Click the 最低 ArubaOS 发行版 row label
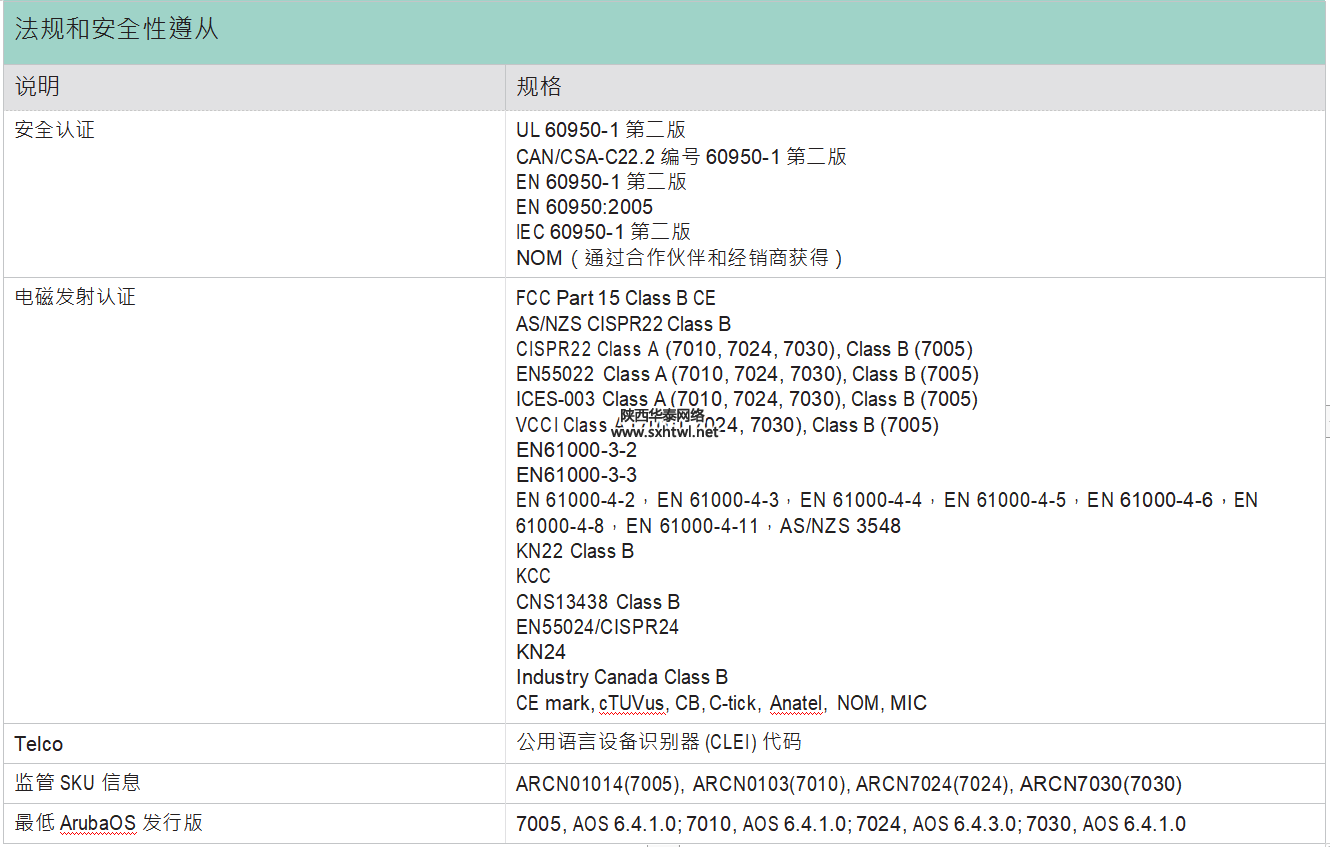Viewport: 1330px width, 847px height. pos(109,823)
